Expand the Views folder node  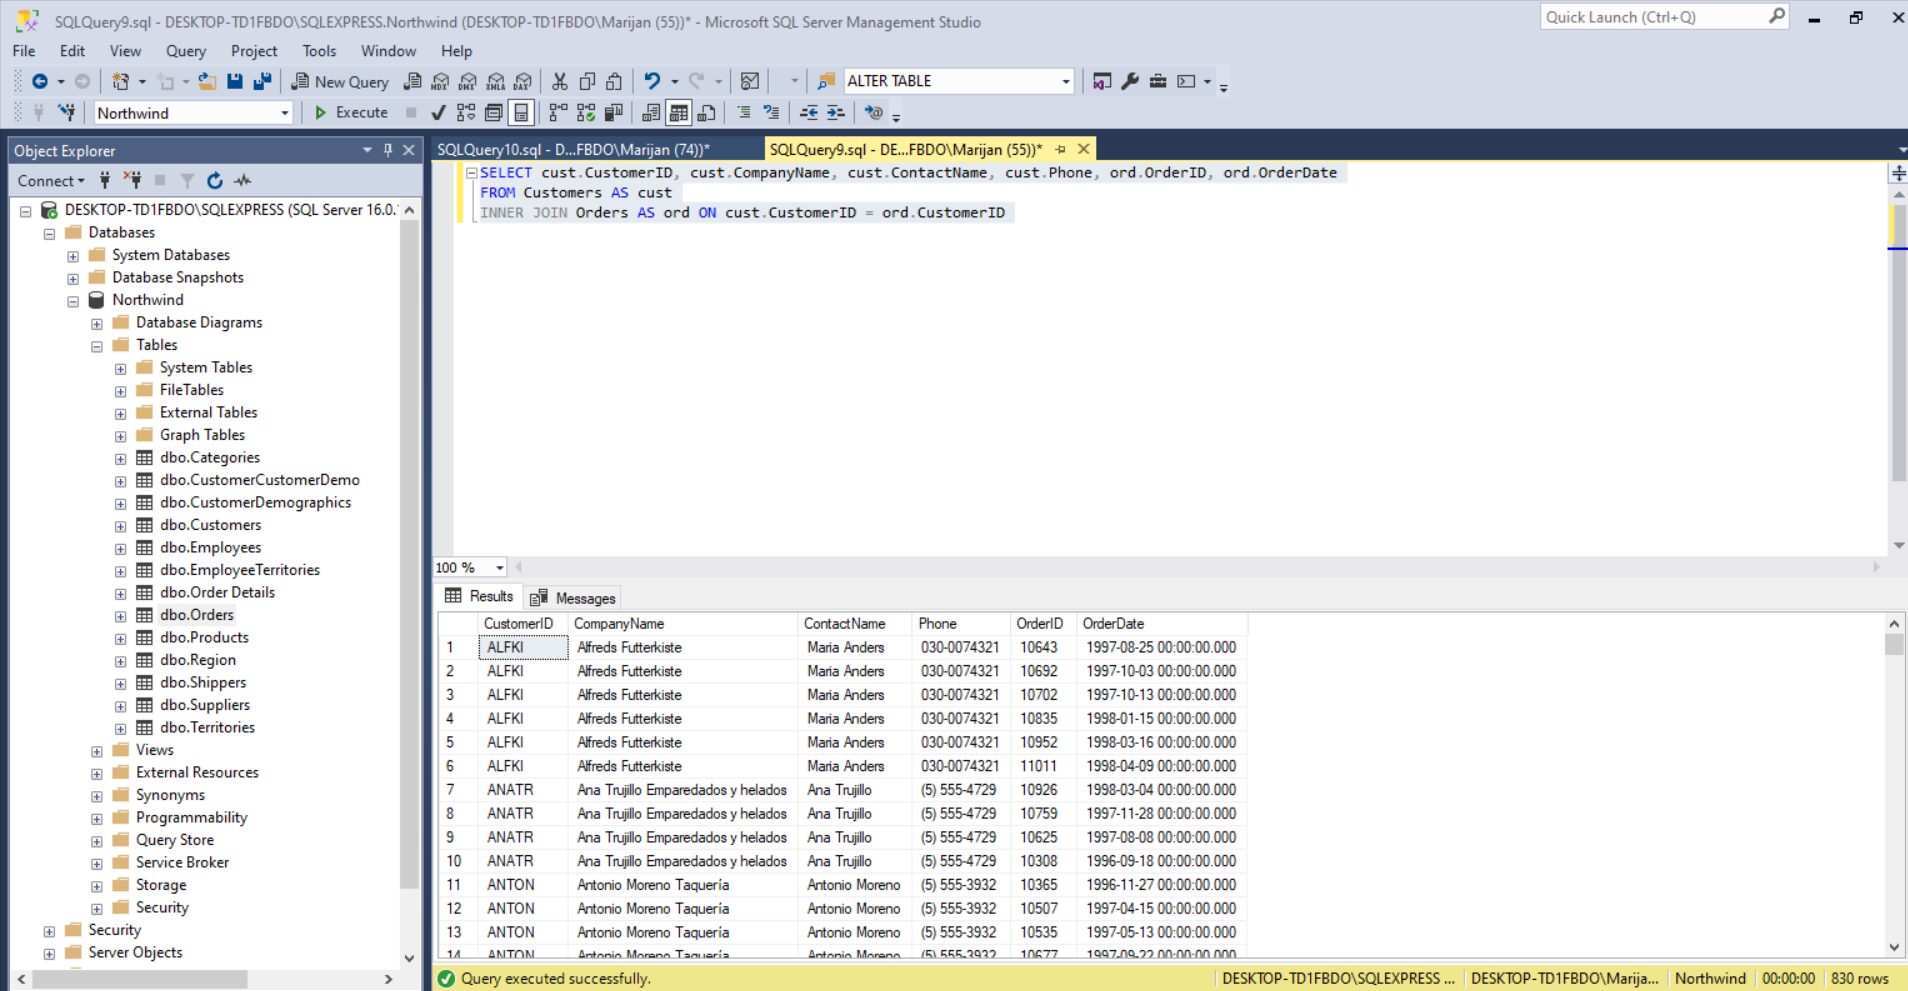tap(96, 751)
